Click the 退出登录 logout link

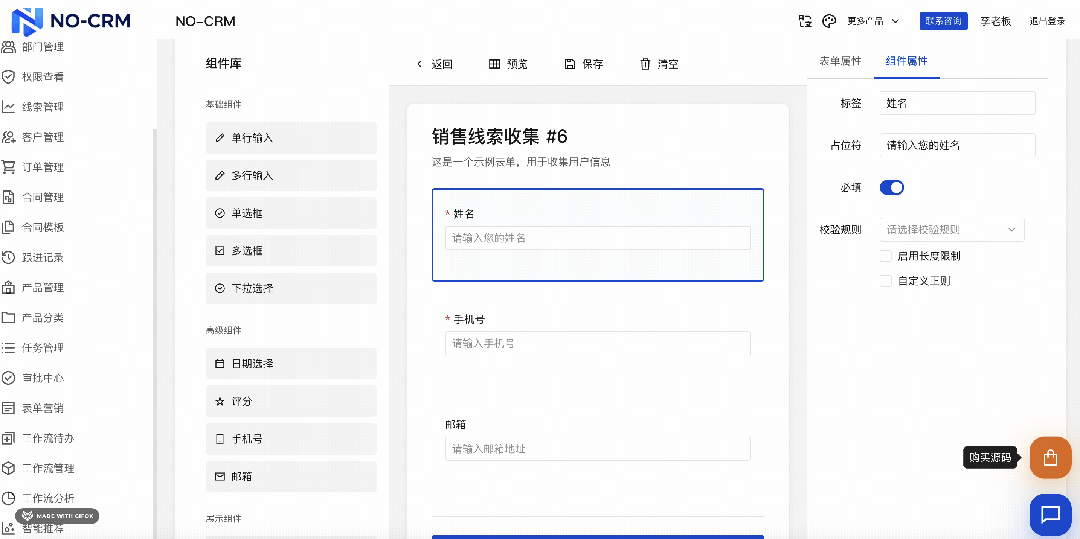pos(1047,21)
